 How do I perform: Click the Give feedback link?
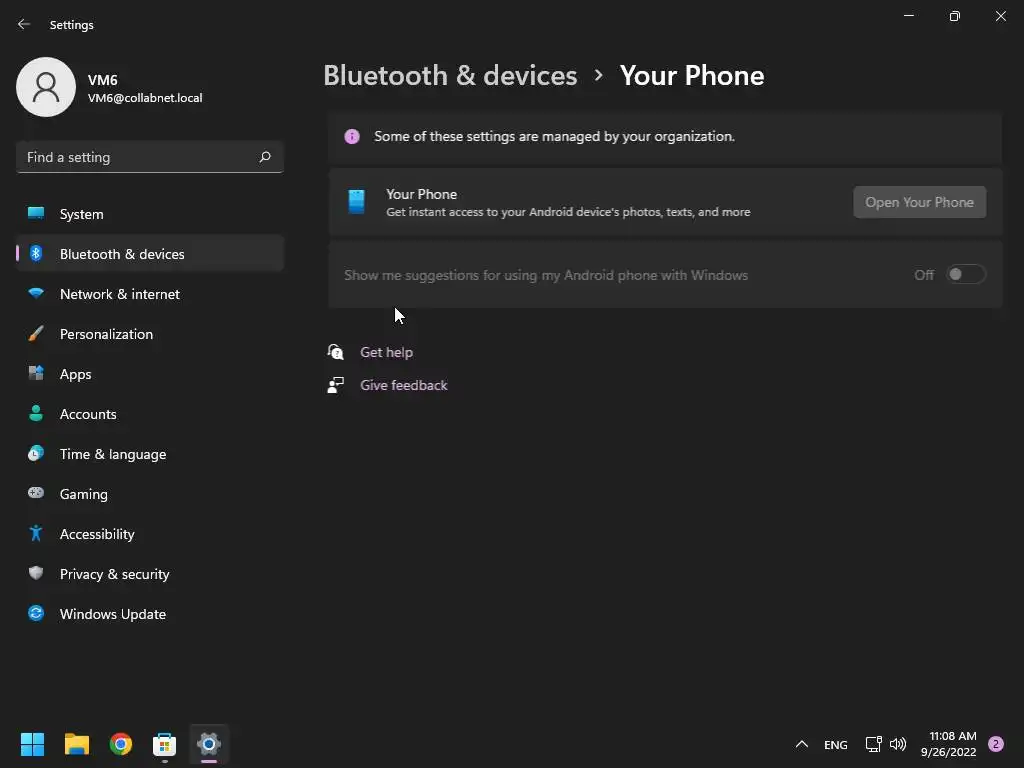pyautogui.click(x=404, y=385)
